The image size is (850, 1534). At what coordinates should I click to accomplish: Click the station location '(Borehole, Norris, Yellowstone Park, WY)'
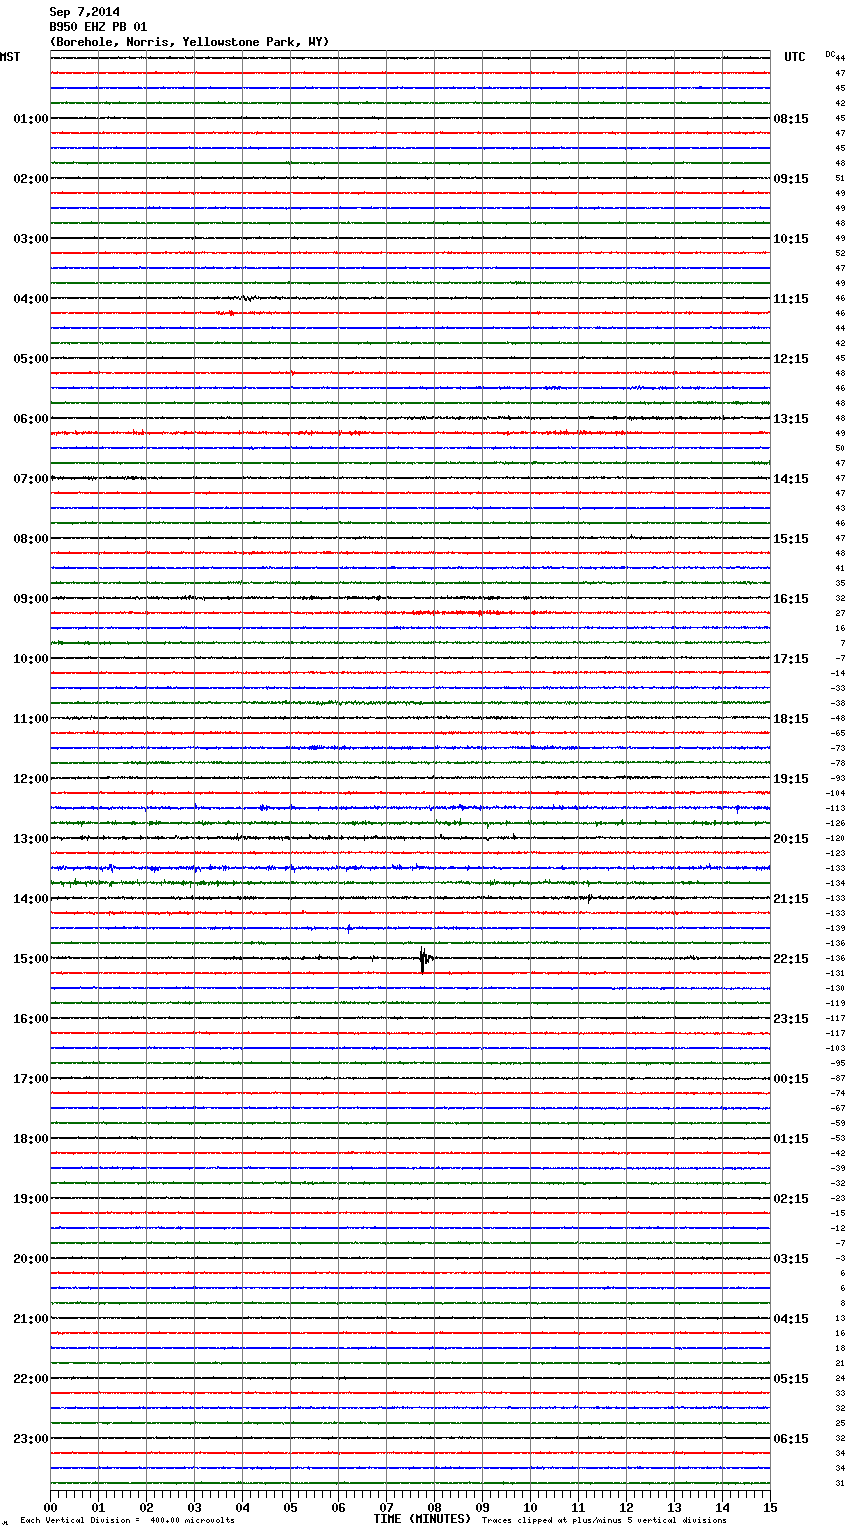tap(189, 42)
